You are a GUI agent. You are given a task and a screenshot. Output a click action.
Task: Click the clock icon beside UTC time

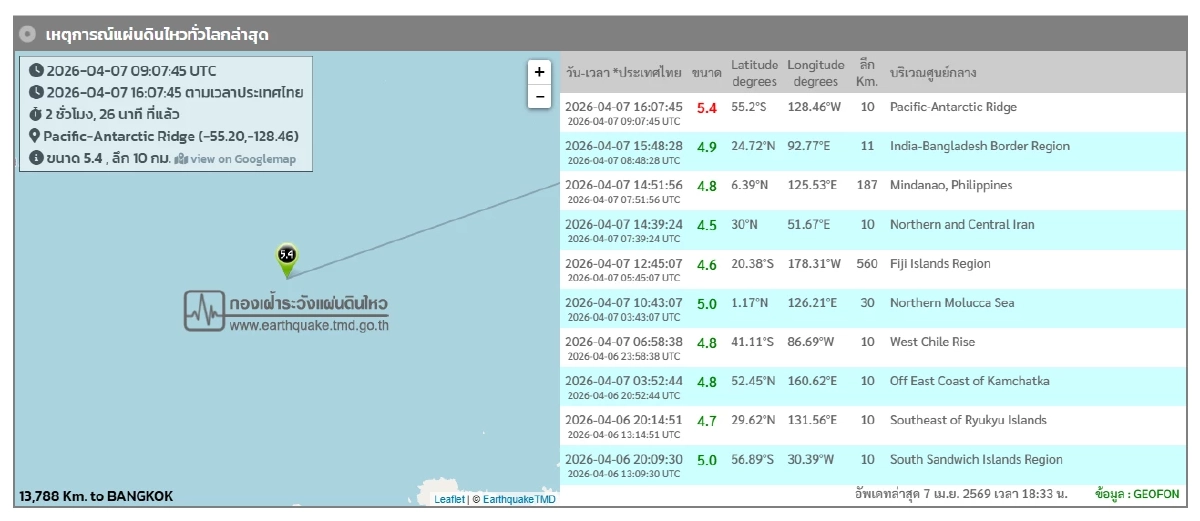[x=36, y=71]
